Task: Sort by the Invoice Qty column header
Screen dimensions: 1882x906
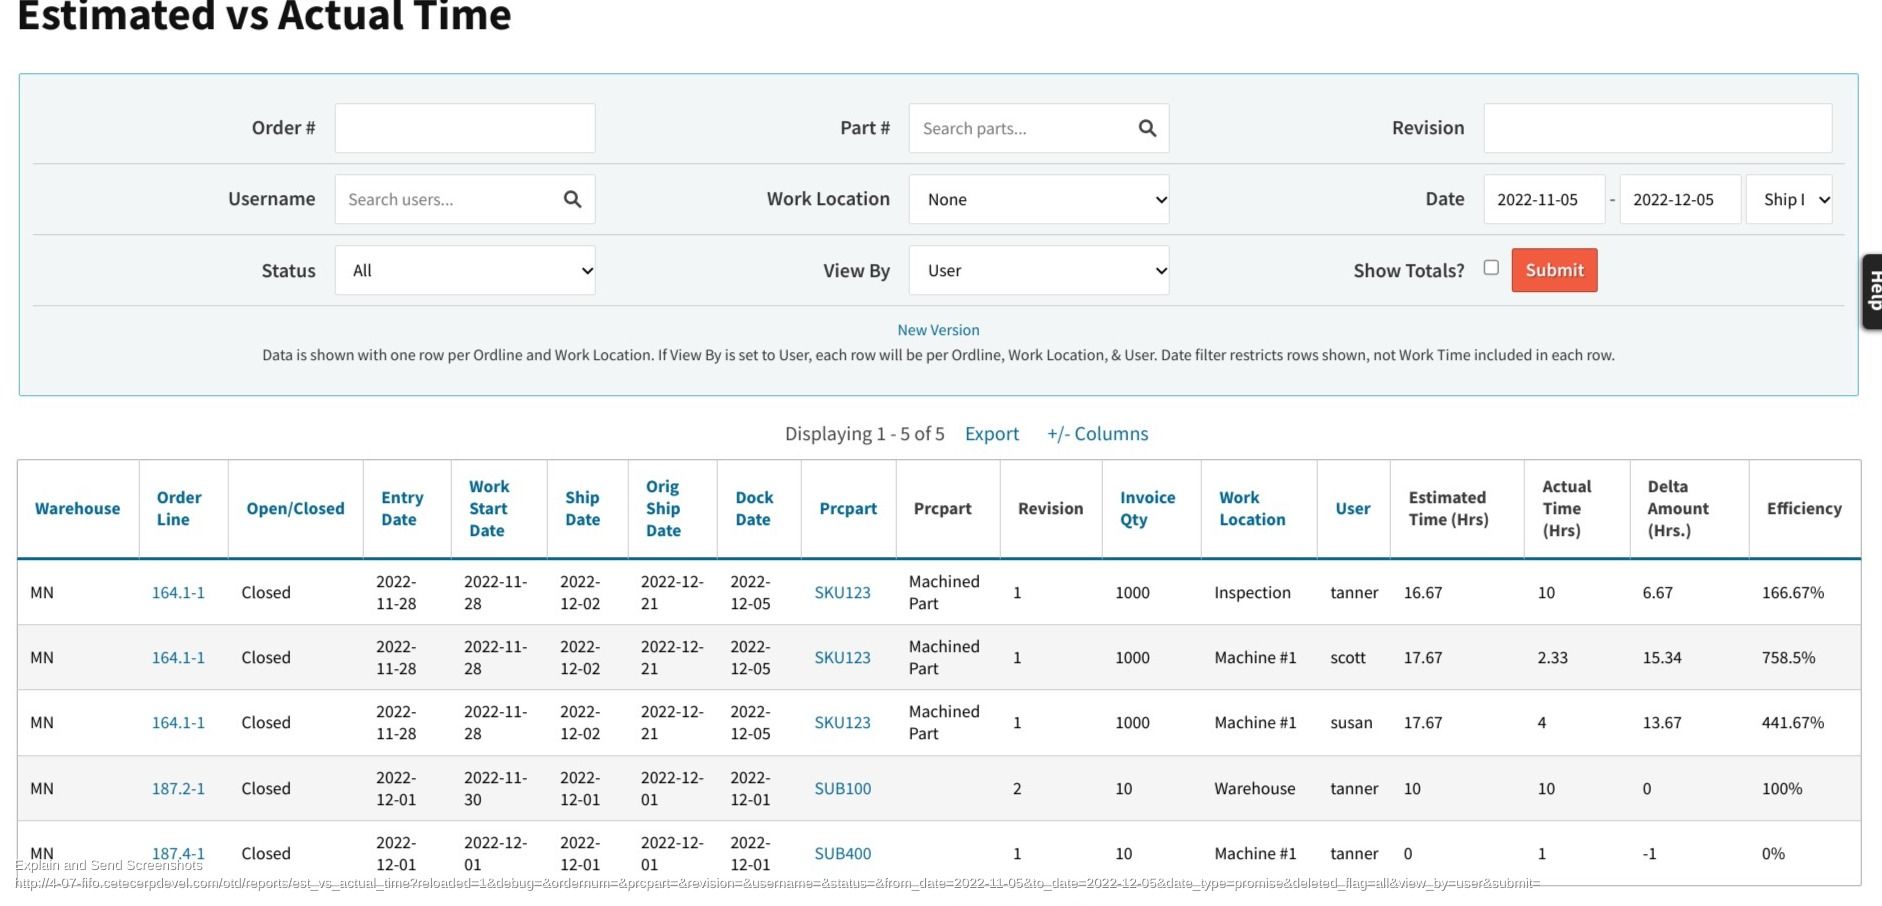Action: click(1147, 508)
